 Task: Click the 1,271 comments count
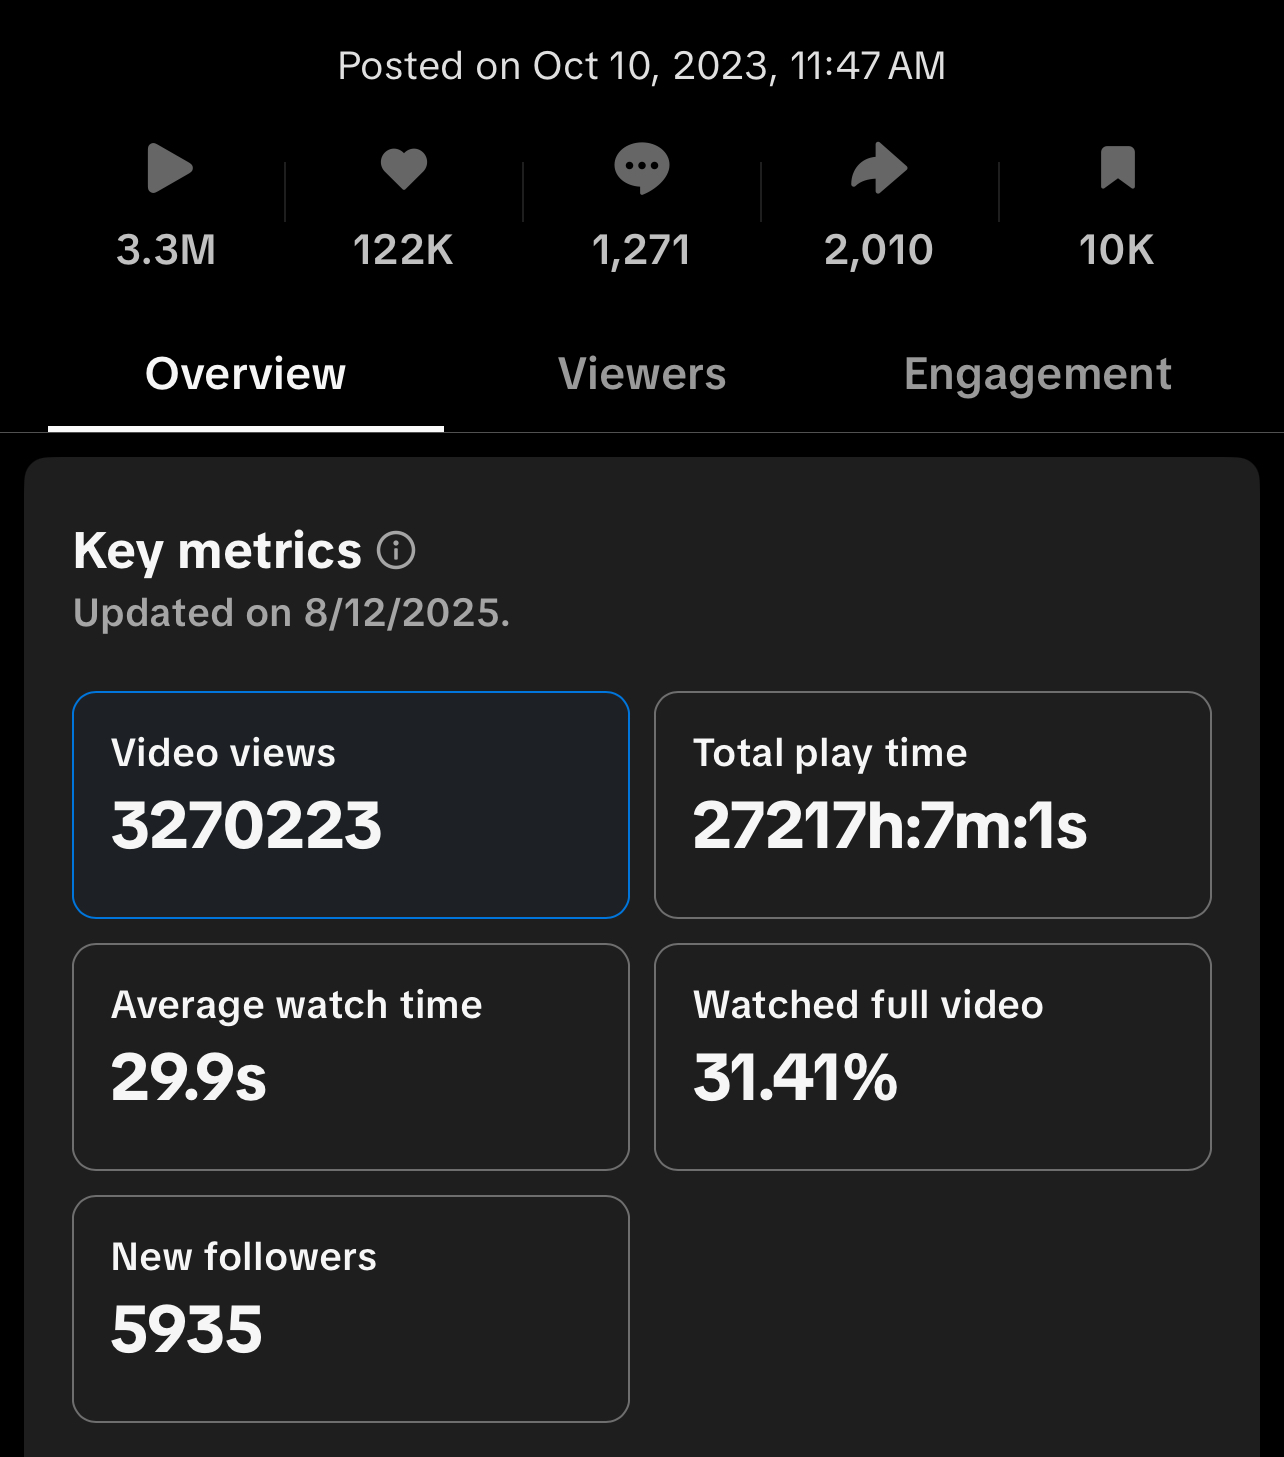pos(641,250)
